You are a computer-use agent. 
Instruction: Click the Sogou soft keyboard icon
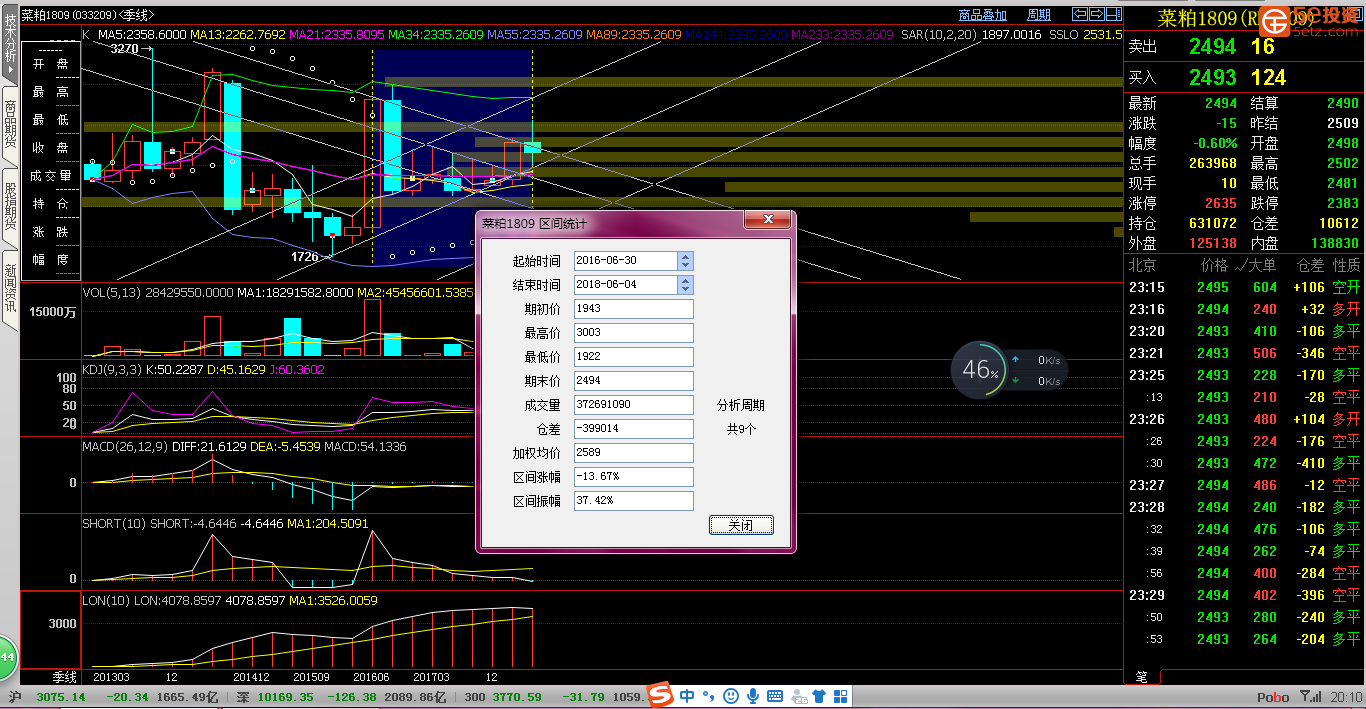(774, 696)
